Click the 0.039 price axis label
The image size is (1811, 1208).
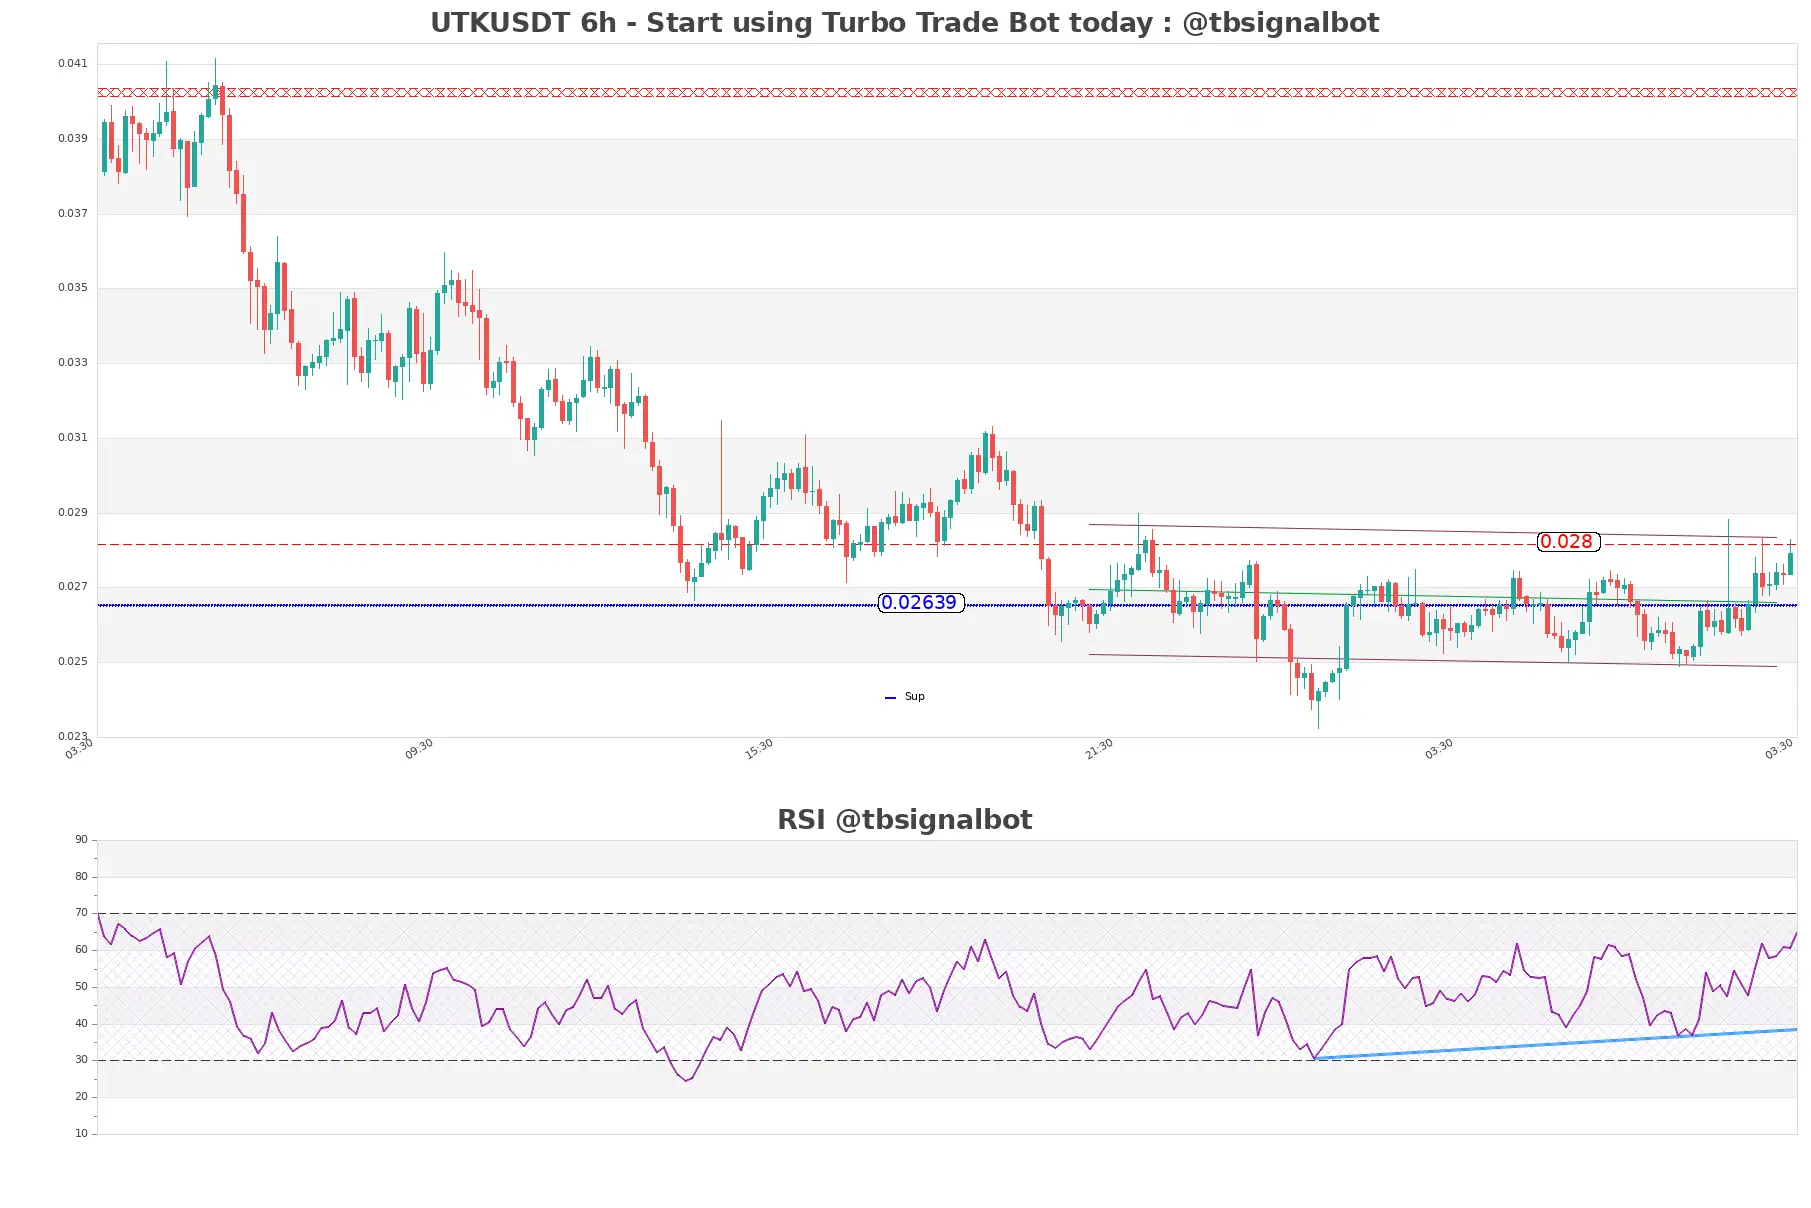click(72, 139)
